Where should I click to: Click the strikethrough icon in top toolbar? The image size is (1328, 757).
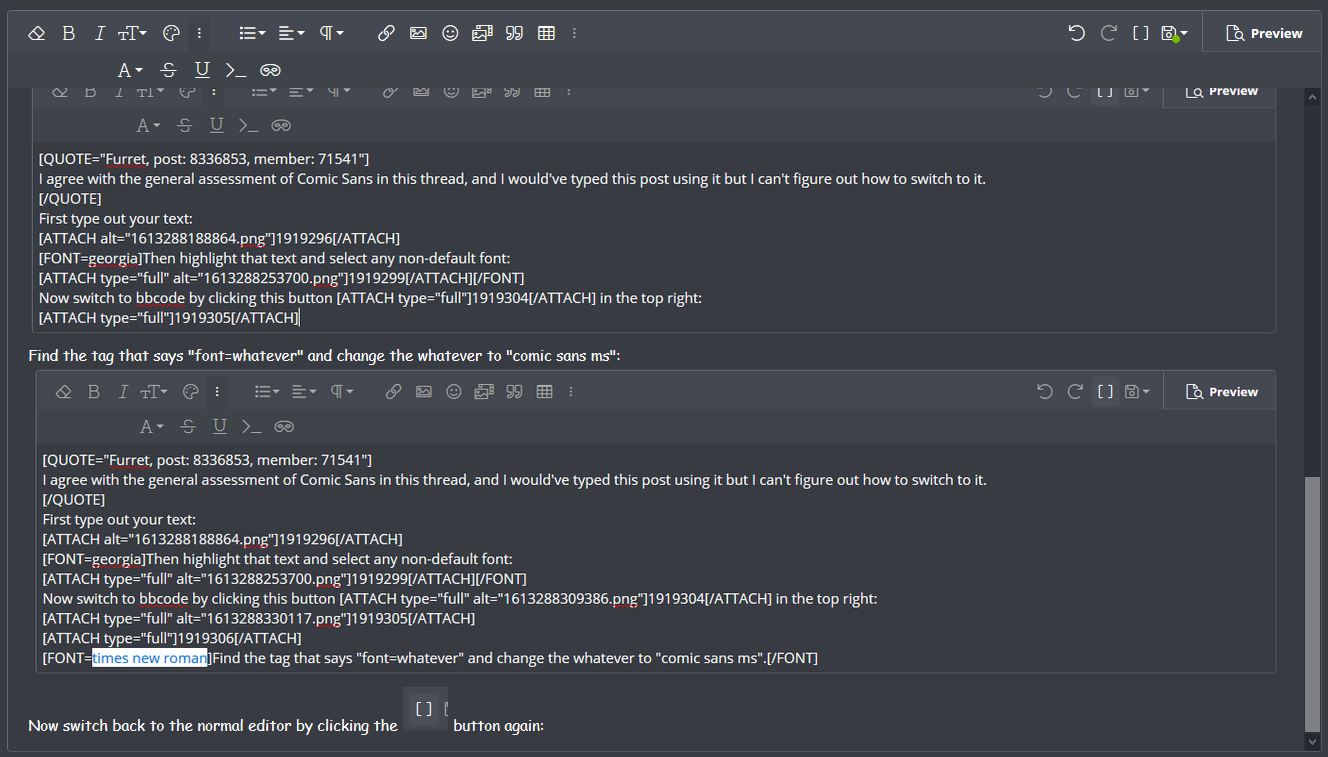169,70
